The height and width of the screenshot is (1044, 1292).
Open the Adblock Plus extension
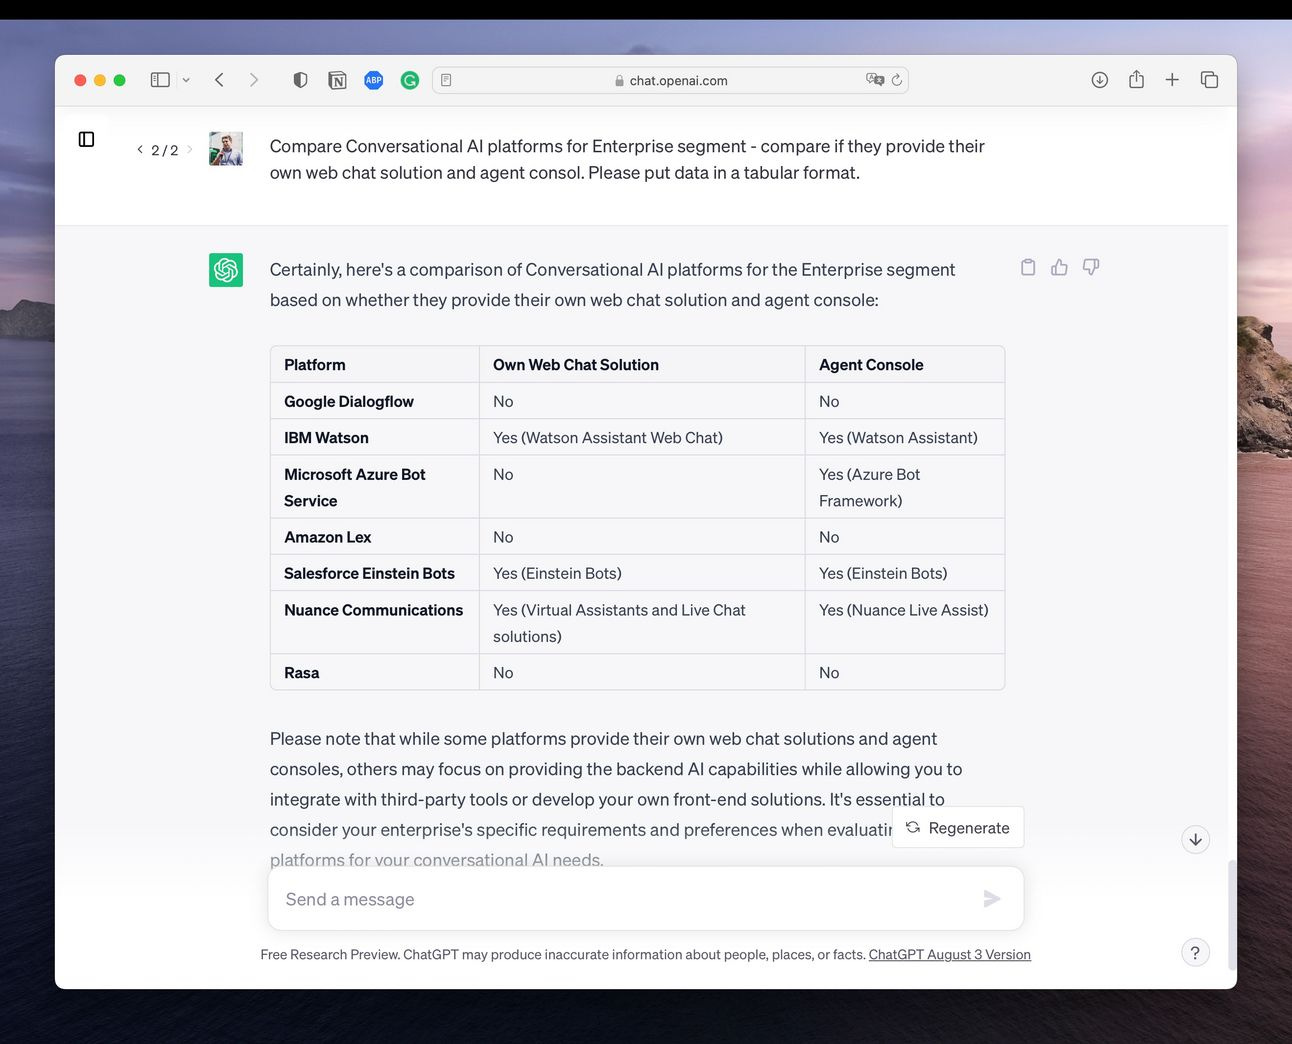pyautogui.click(x=373, y=80)
